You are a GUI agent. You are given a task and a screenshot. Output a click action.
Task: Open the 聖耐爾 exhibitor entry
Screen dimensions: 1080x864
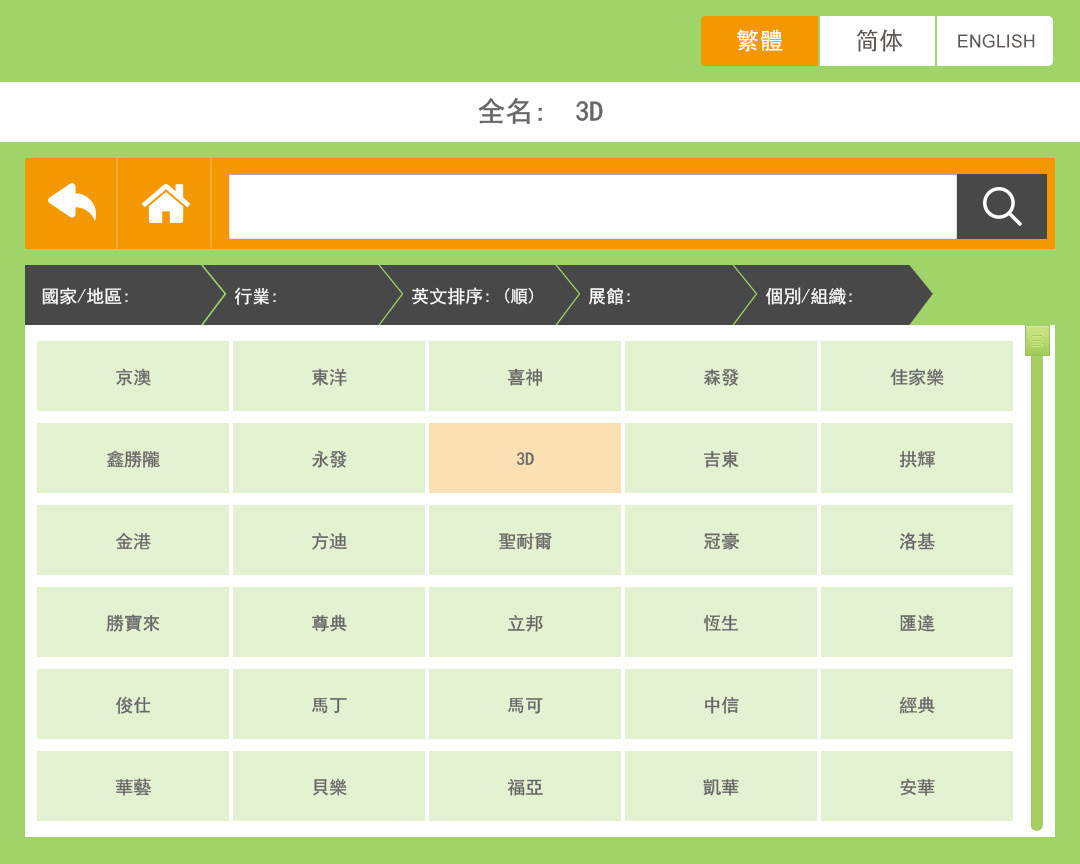tap(525, 541)
